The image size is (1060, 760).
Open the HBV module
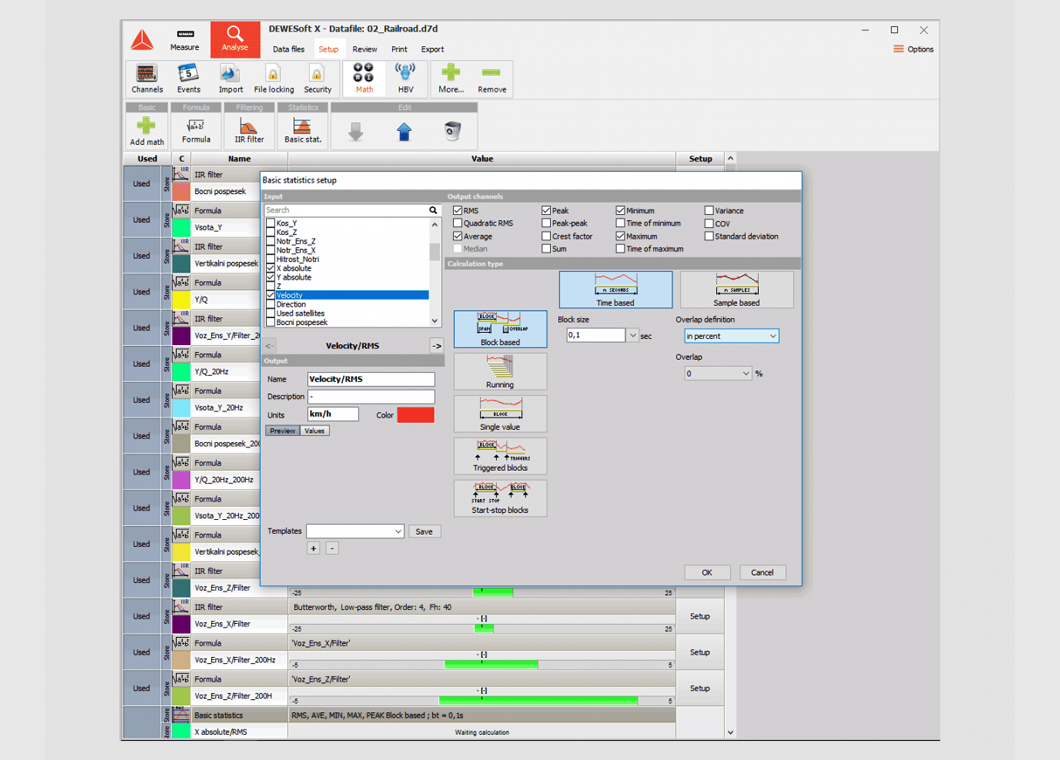[x=406, y=78]
